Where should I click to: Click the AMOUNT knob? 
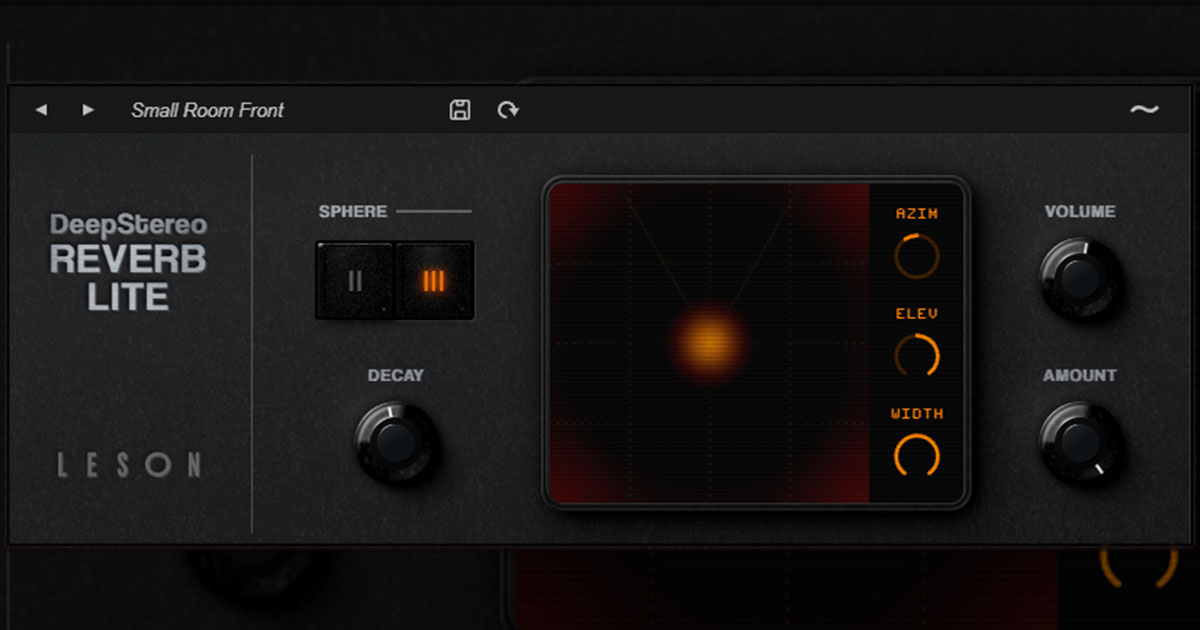pyautogui.click(x=1080, y=442)
